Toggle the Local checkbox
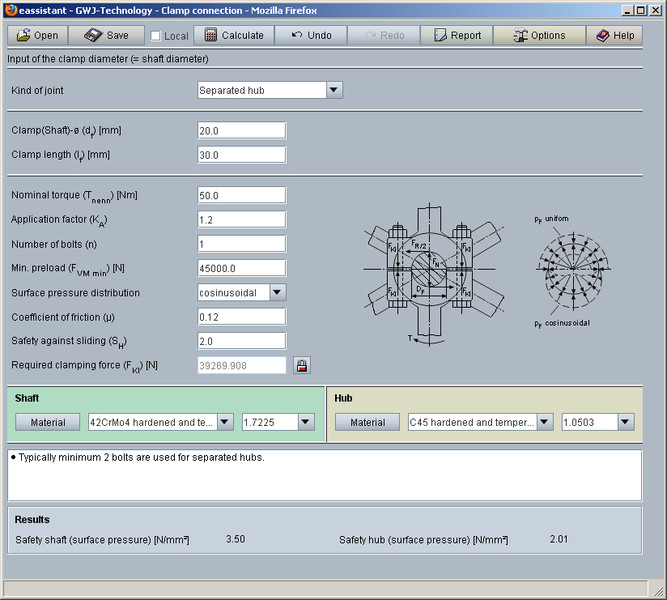This screenshot has height=600, width=667. click(x=156, y=36)
